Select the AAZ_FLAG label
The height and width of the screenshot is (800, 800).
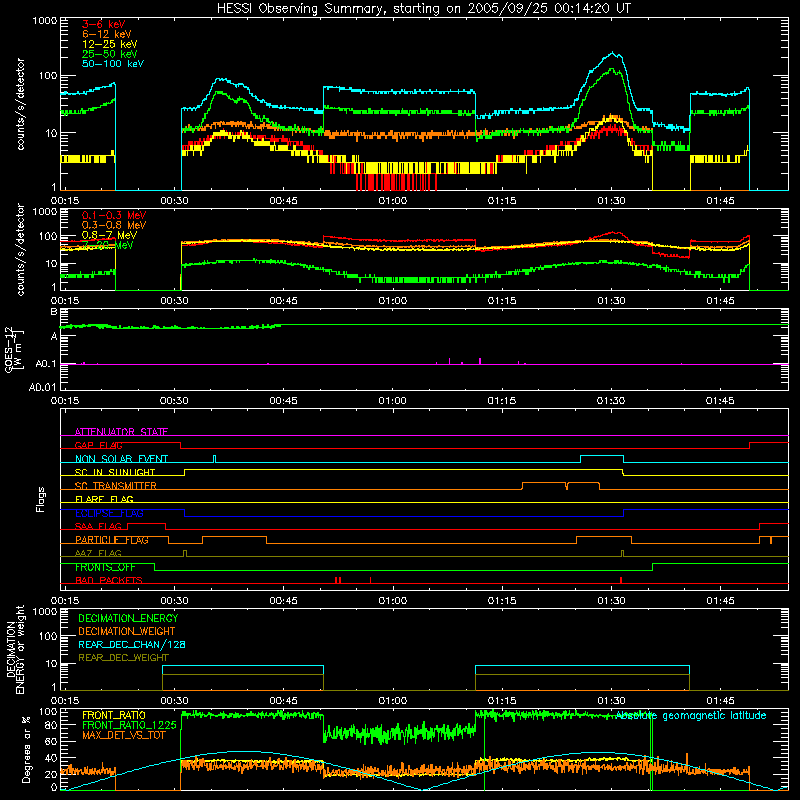(x=98, y=554)
